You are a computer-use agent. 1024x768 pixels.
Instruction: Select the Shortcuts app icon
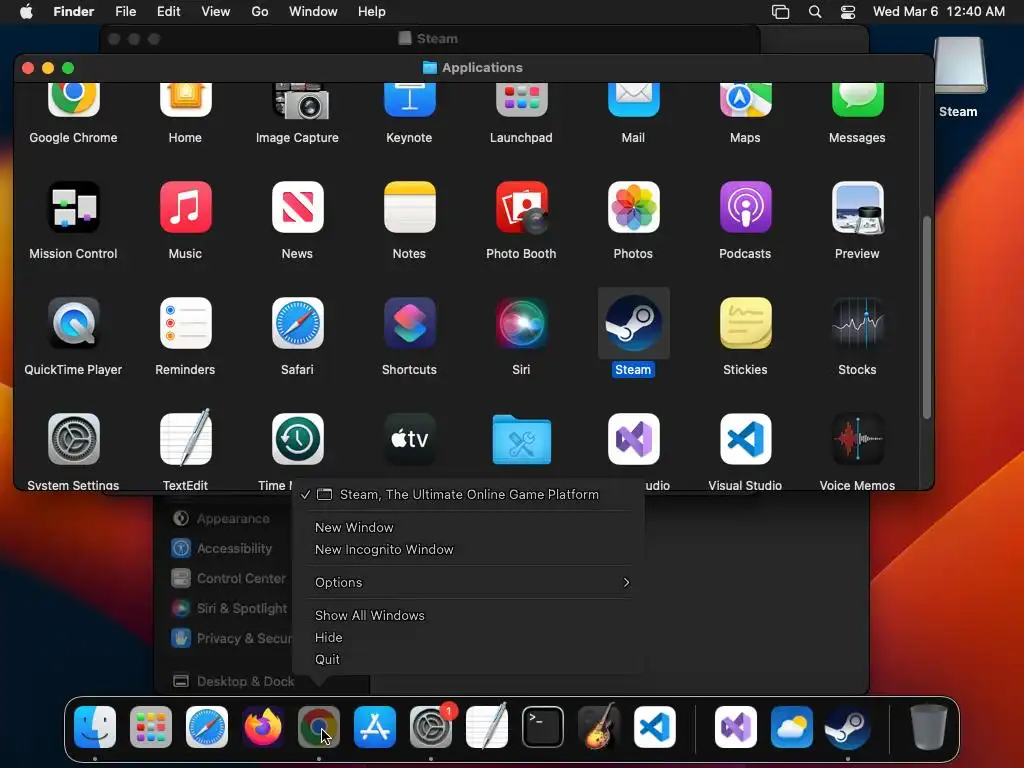click(x=409, y=323)
